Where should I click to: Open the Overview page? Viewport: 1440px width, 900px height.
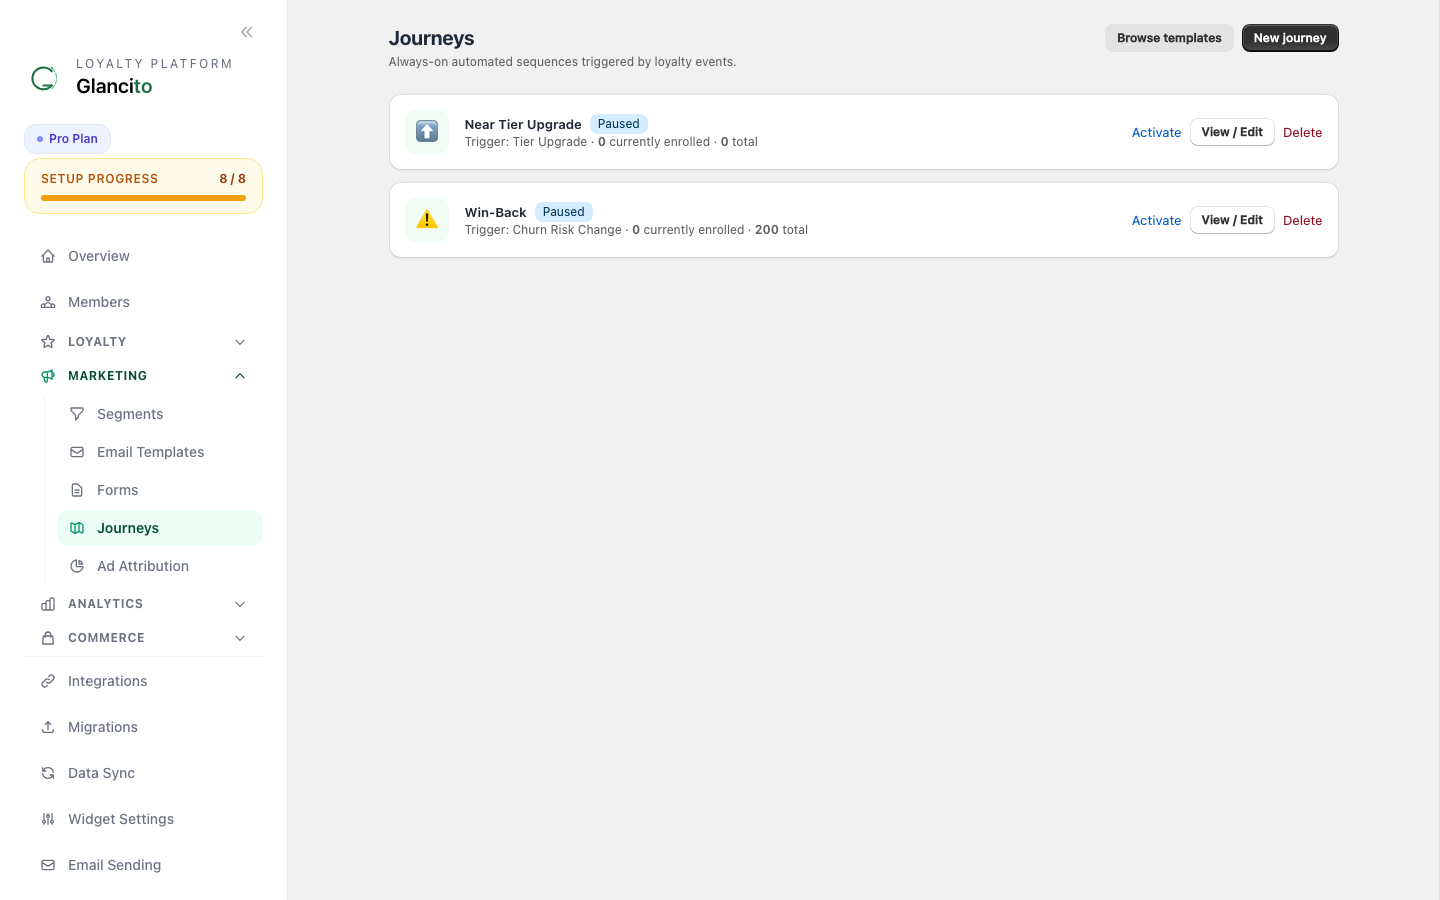[x=144, y=256]
